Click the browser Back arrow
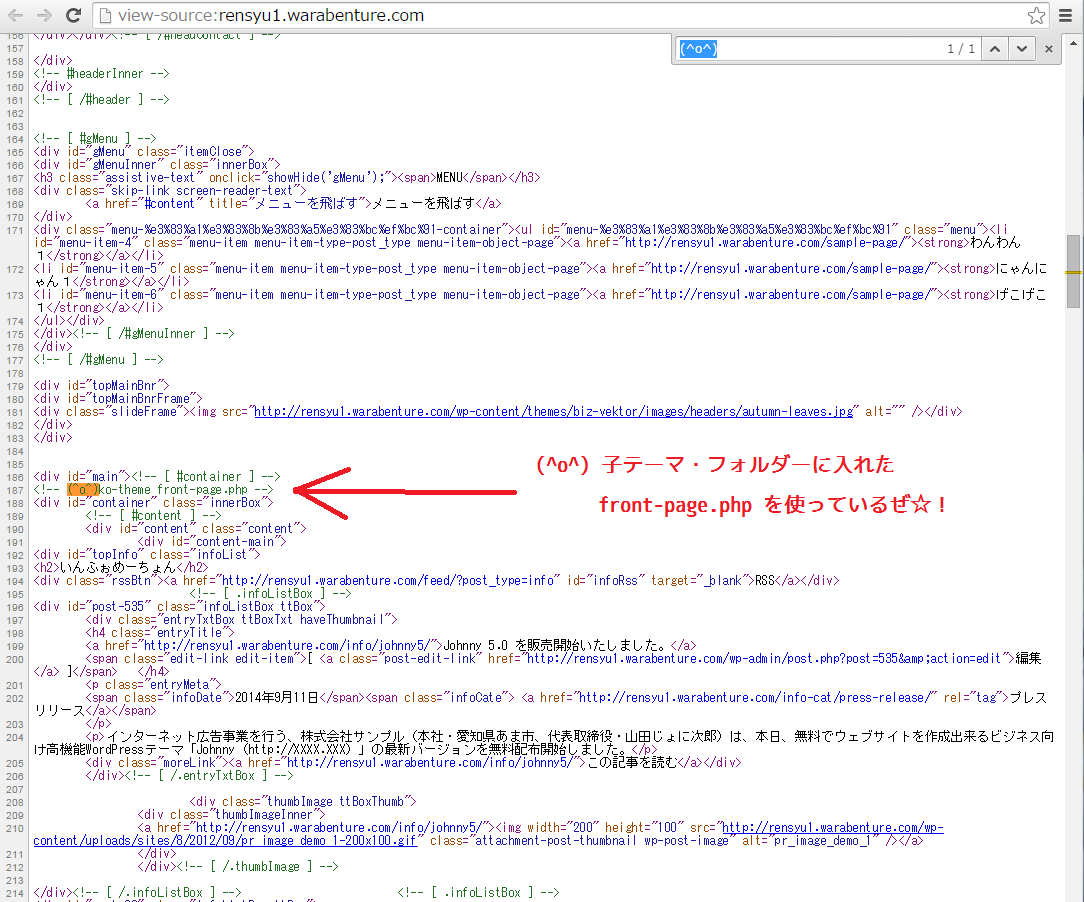The image size is (1084, 902). pos(15,15)
